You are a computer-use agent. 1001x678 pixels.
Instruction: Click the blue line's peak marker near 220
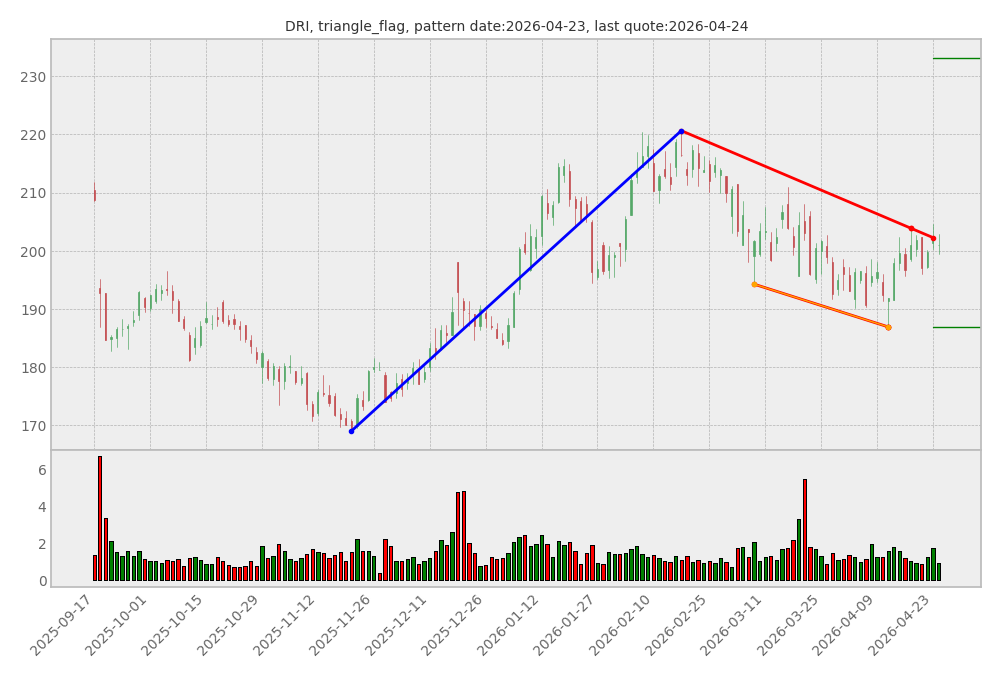point(681,131)
